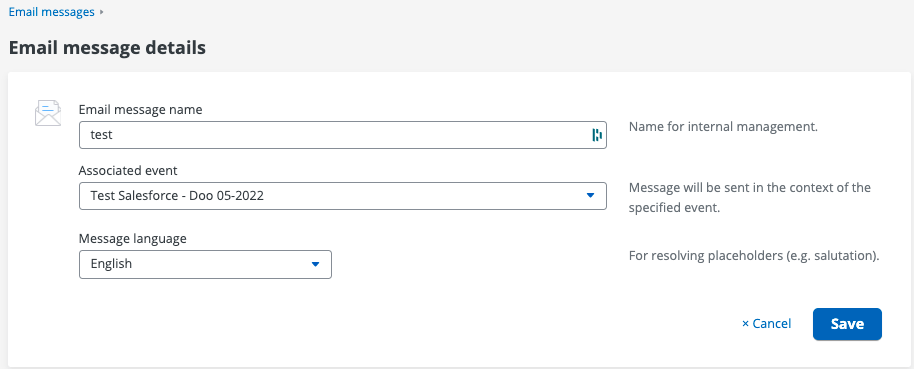The width and height of the screenshot is (914, 369).
Task: Click the "Name for internal management" help text
Action: coord(723,126)
